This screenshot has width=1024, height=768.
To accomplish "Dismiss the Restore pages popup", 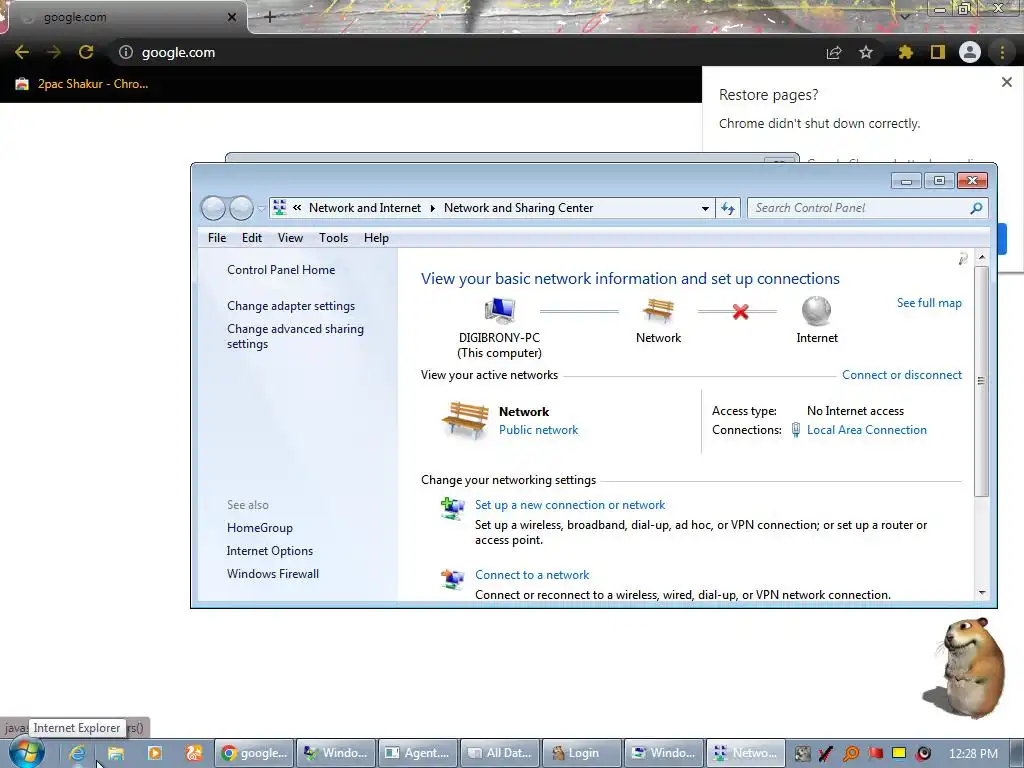I will pos(1006,82).
